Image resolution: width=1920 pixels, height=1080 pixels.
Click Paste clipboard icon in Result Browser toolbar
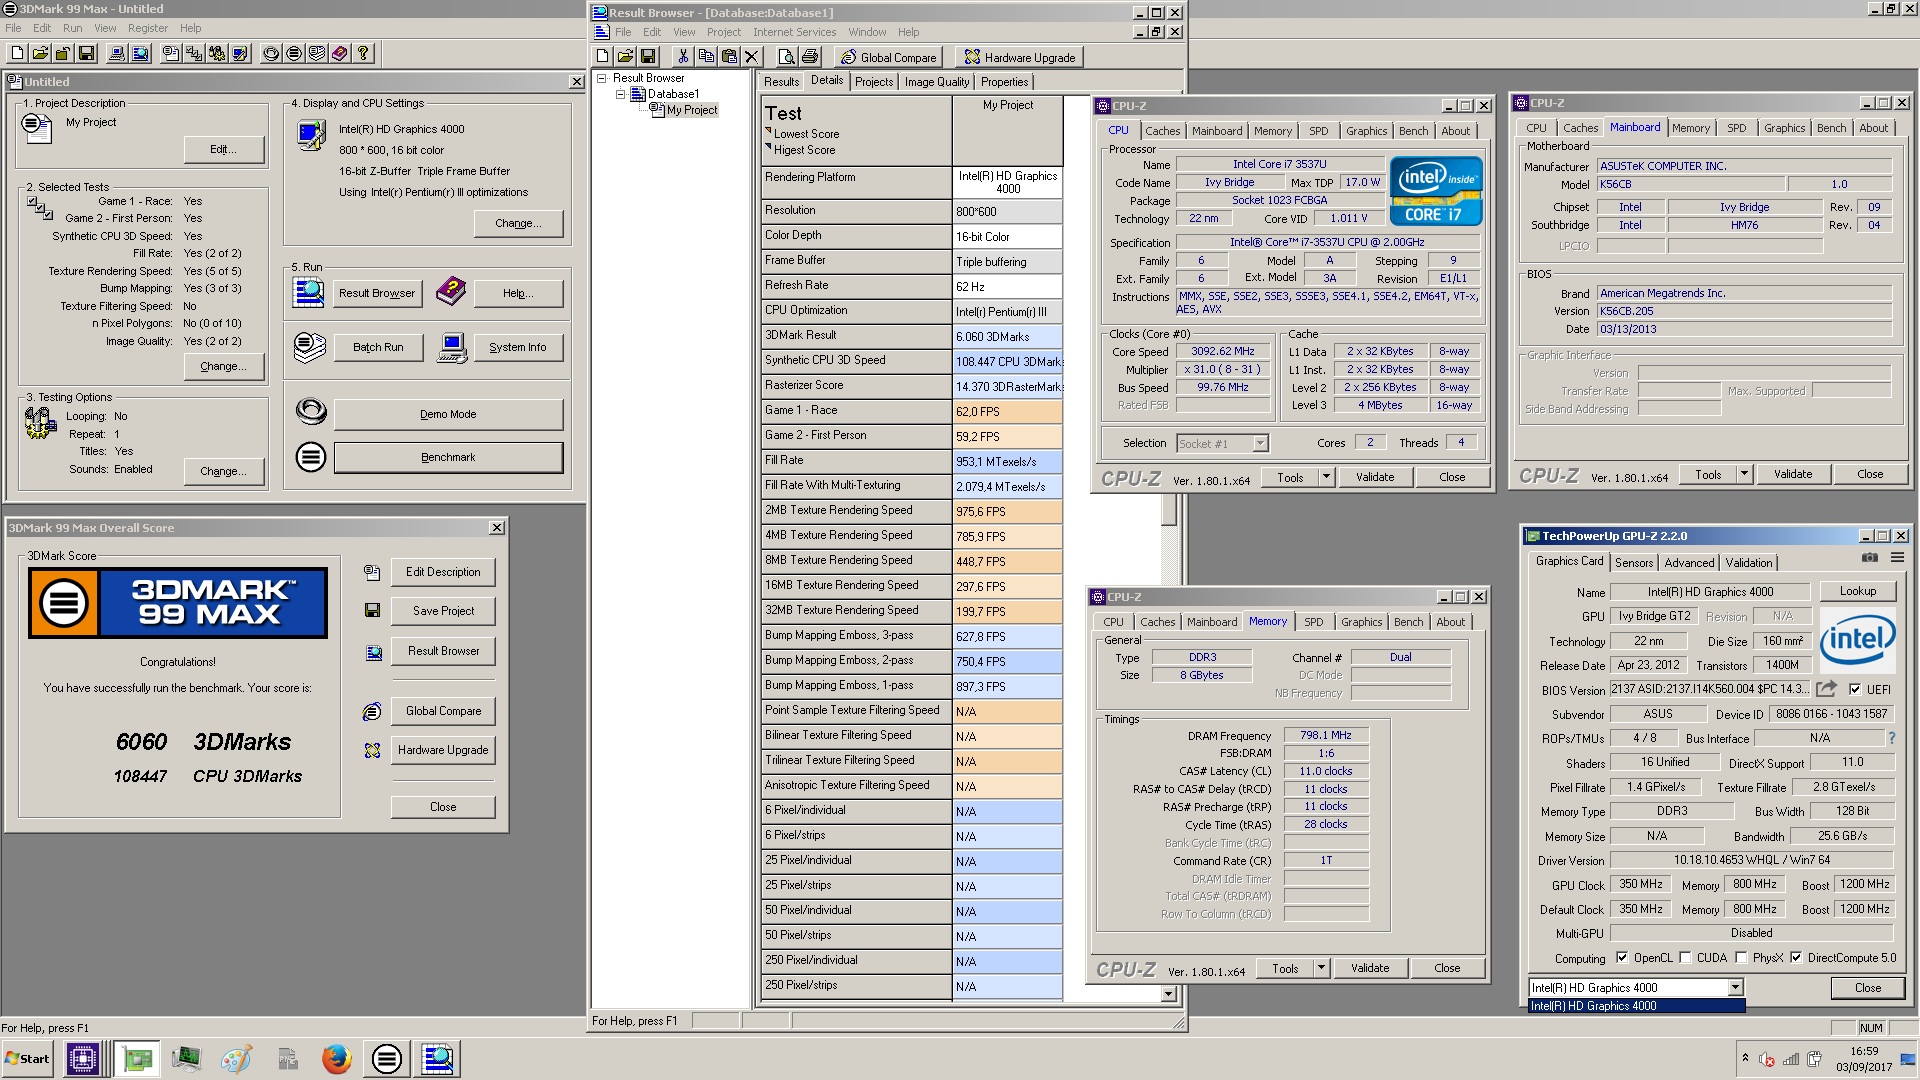click(729, 57)
